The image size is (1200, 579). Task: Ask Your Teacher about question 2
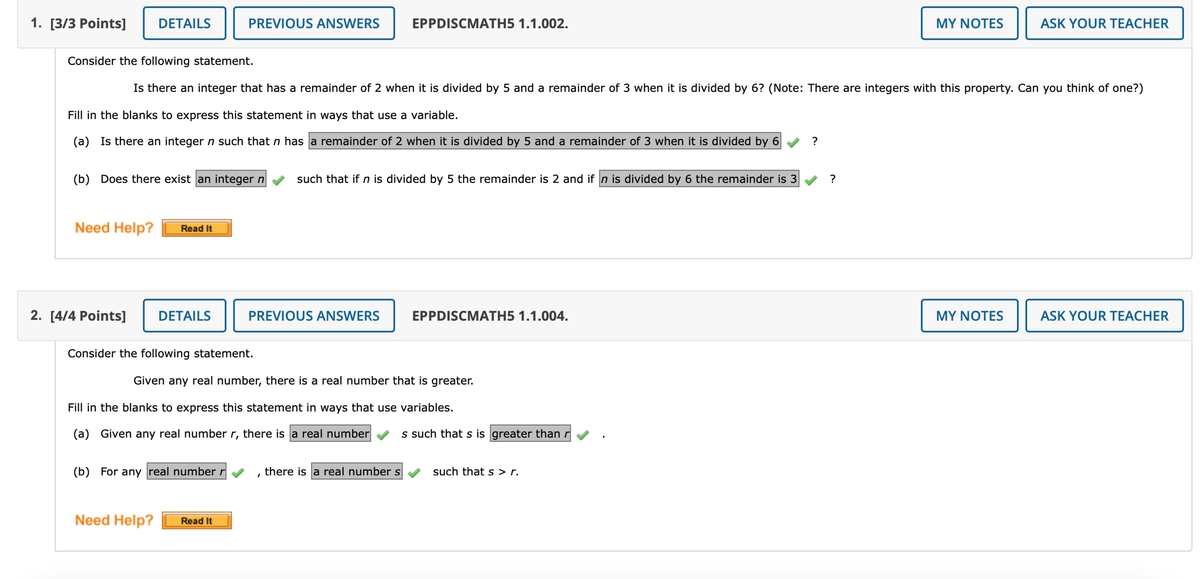(1104, 316)
